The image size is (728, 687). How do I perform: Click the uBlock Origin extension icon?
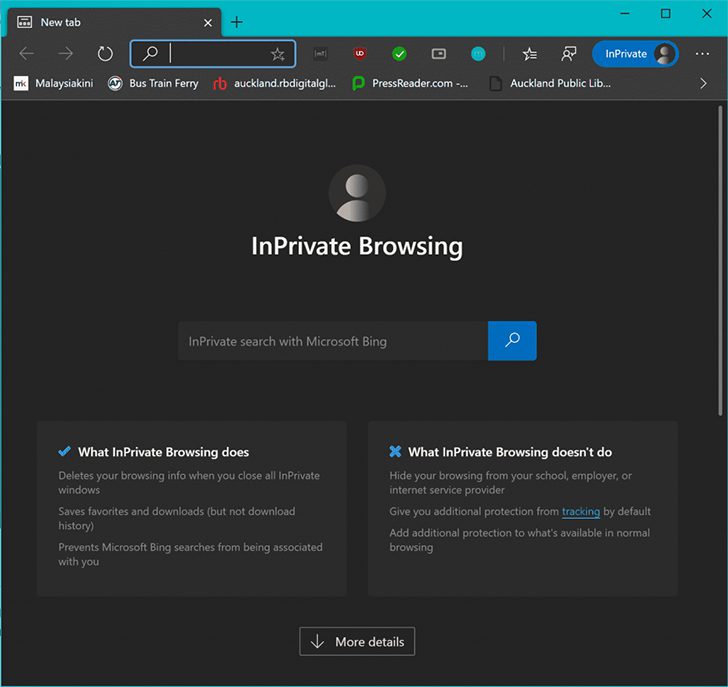click(x=359, y=54)
